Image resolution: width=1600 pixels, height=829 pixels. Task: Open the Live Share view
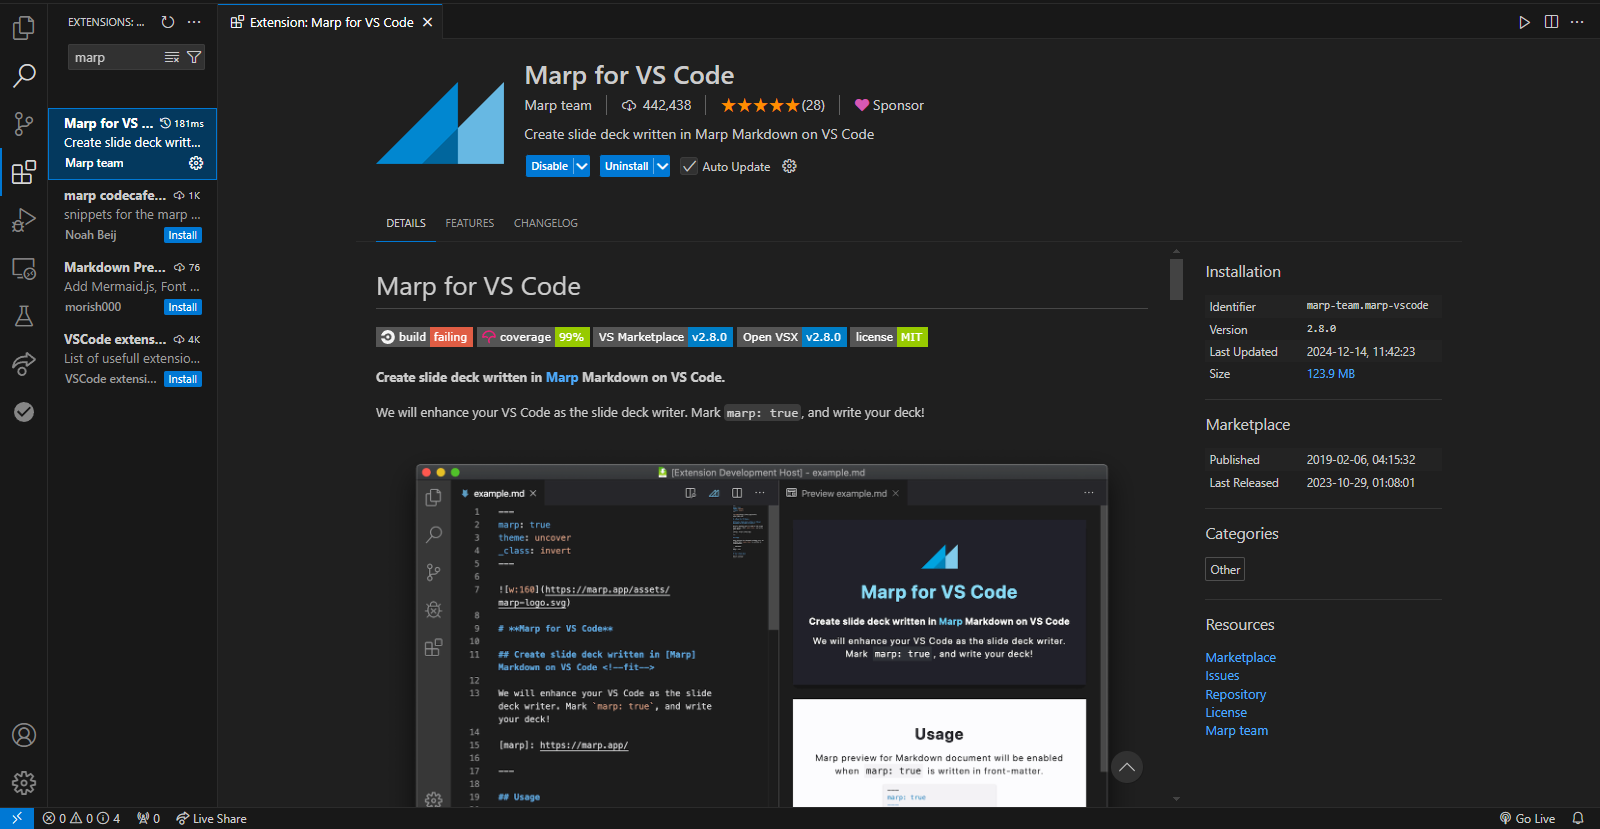click(x=24, y=364)
